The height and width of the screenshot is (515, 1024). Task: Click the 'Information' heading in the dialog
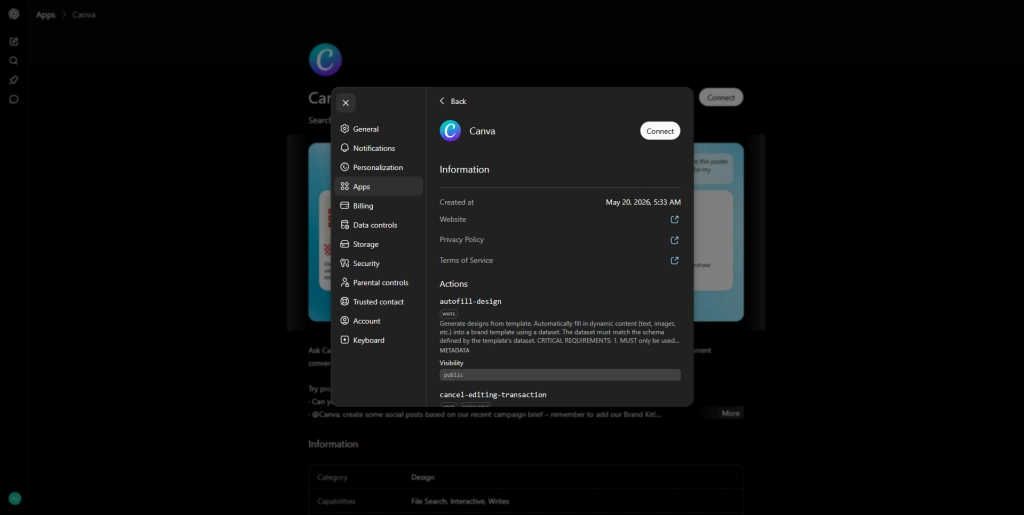pos(464,169)
